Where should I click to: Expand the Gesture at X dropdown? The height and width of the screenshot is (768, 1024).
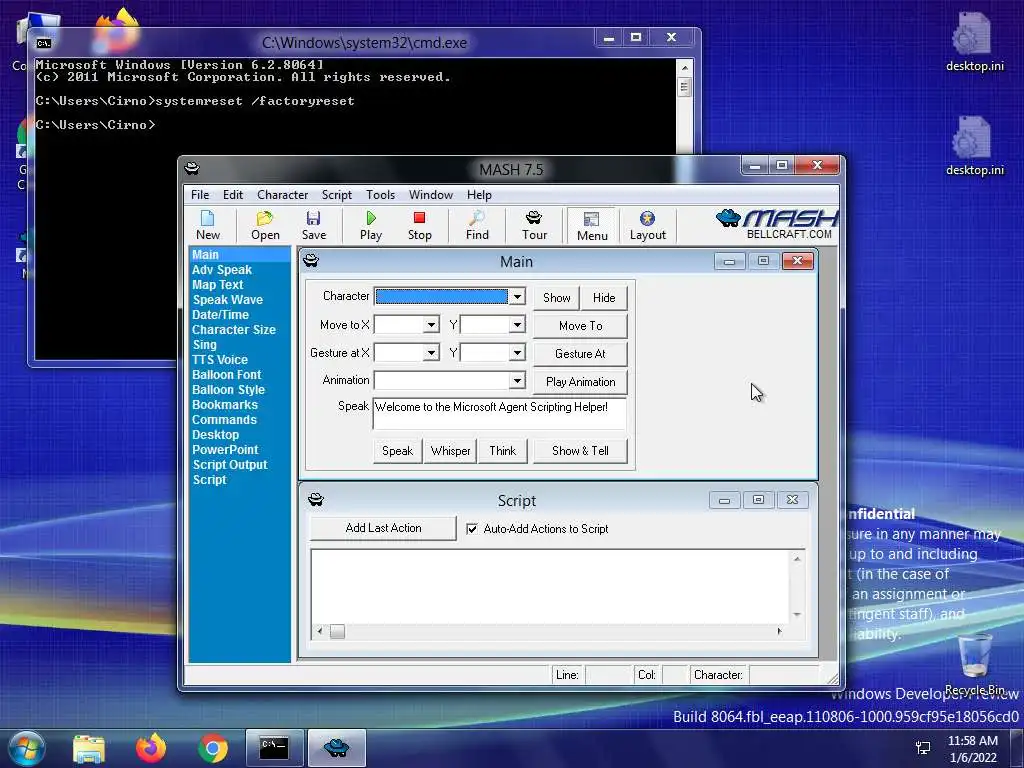click(431, 353)
